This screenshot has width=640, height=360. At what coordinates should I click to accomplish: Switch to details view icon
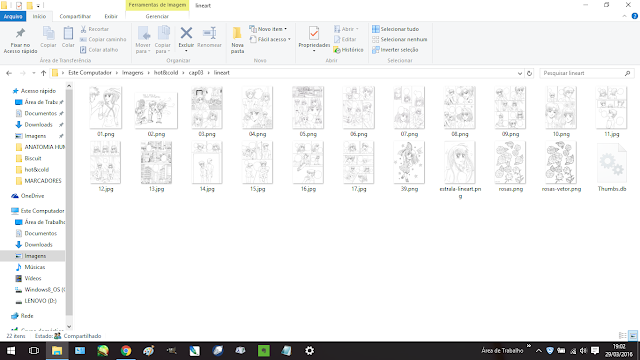[x=622, y=336]
